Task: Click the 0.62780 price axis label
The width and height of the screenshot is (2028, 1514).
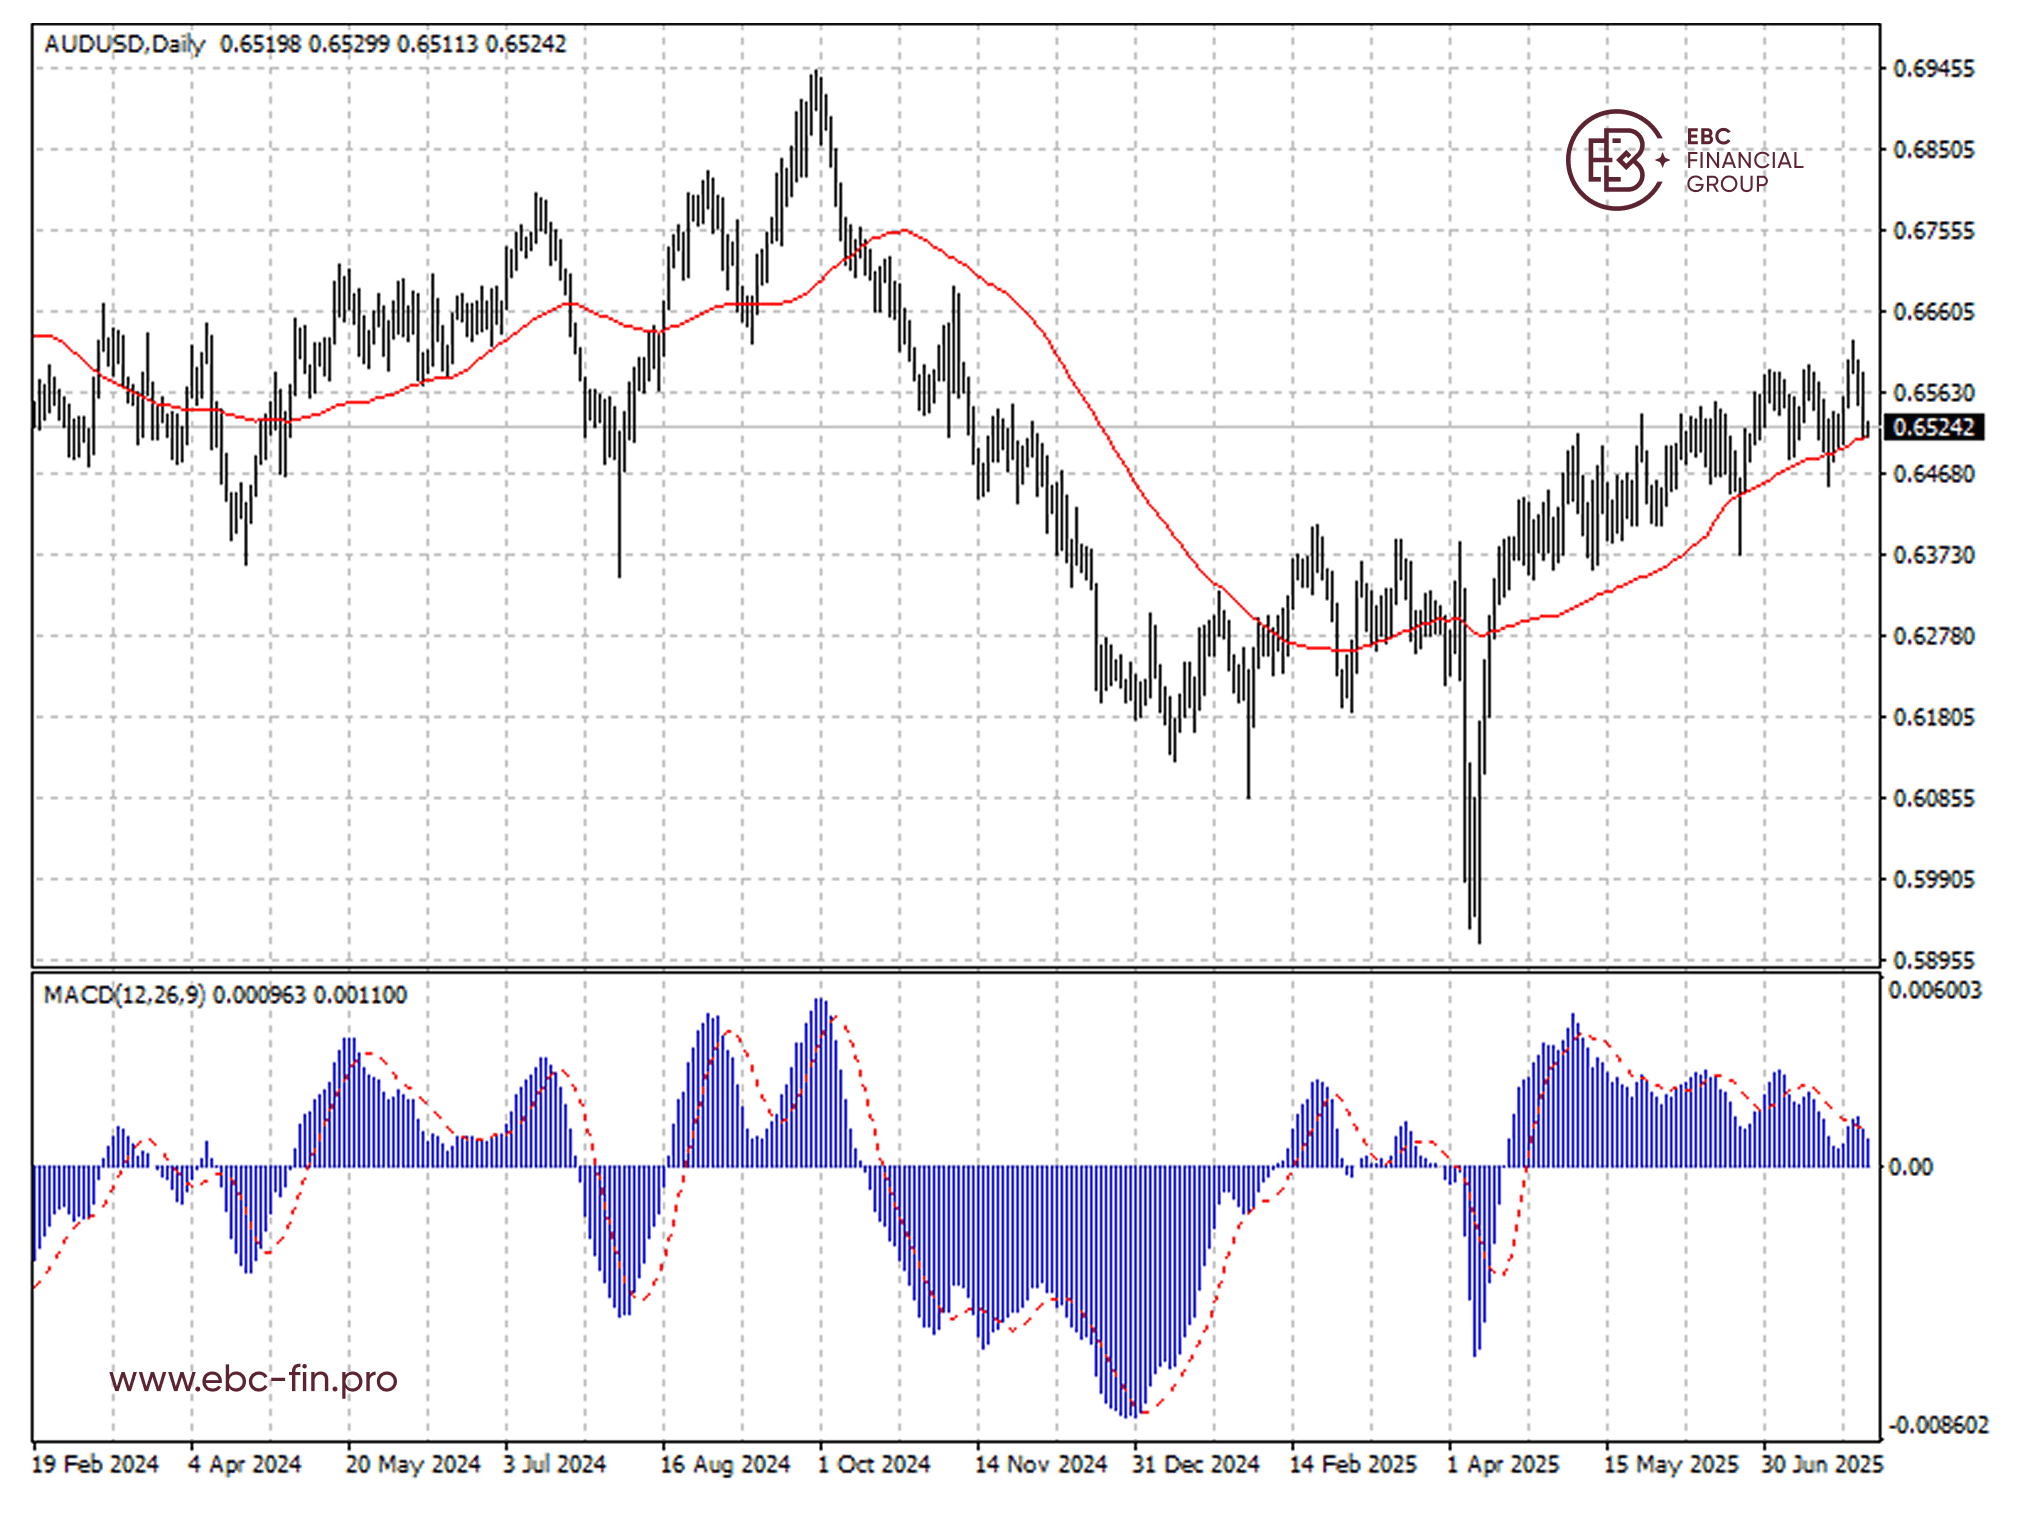Action: pos(1934,636)
